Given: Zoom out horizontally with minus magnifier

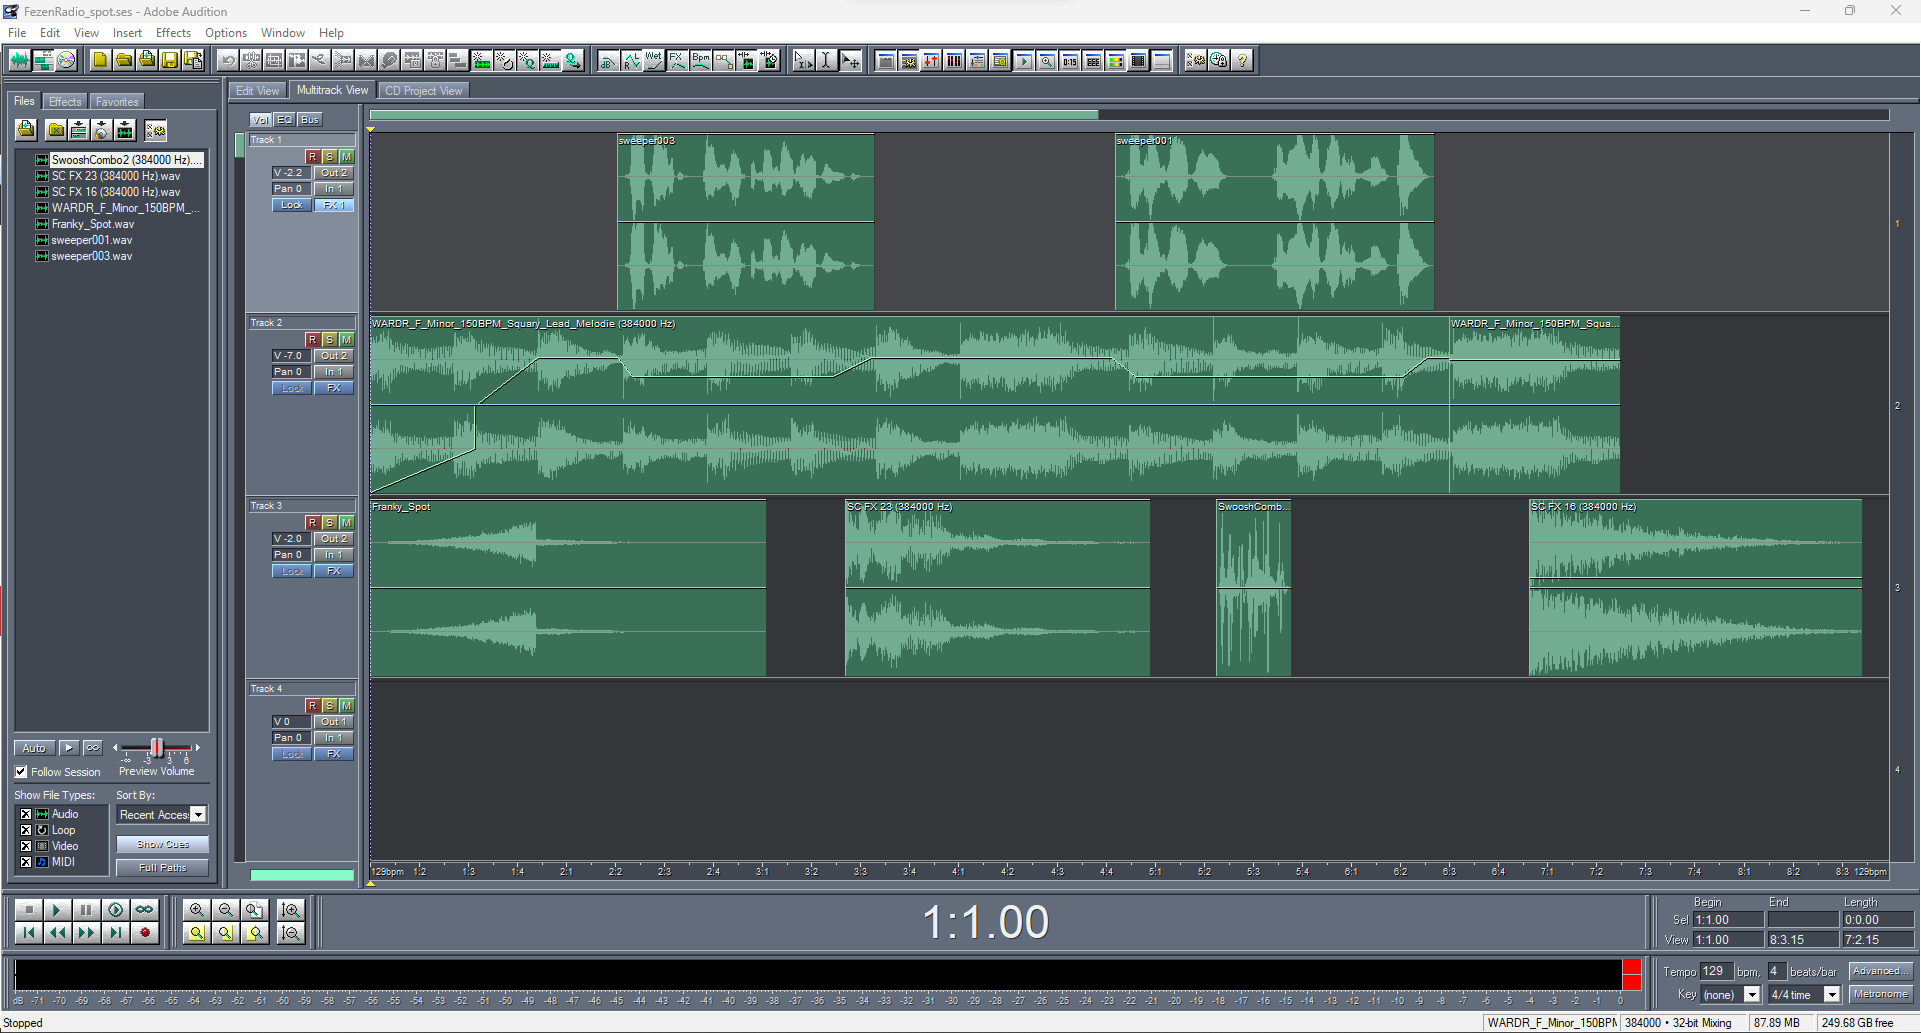Looking at the screenshot, I should coord(226,910).
